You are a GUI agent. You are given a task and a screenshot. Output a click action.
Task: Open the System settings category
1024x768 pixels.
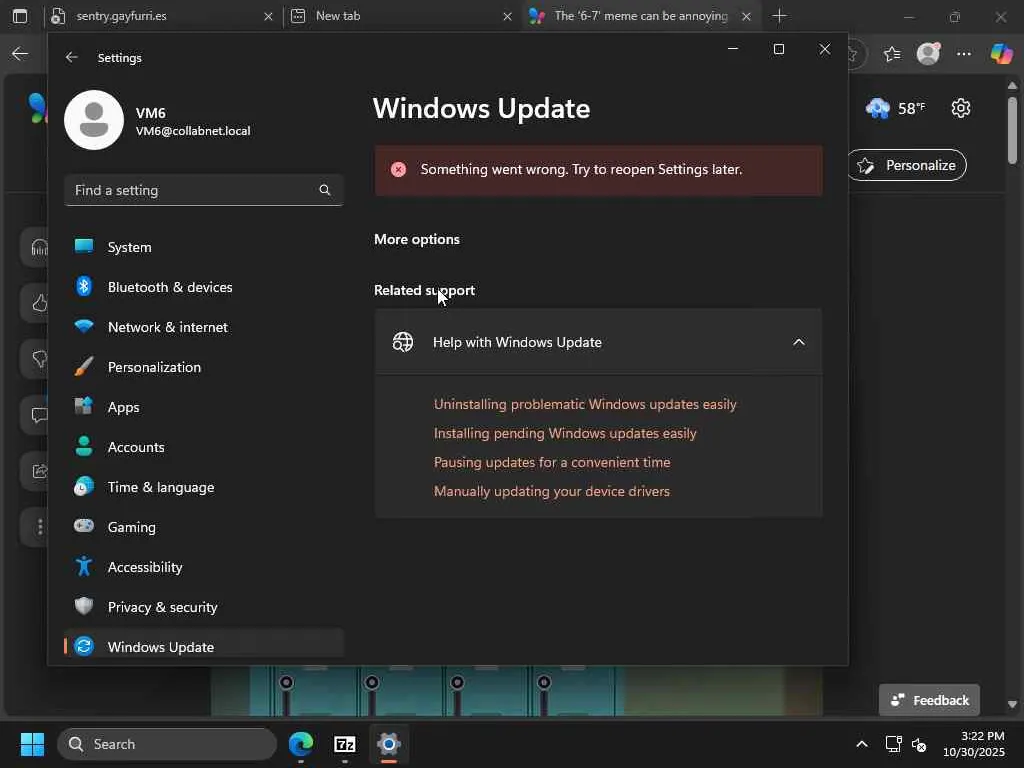coord(204,247)
